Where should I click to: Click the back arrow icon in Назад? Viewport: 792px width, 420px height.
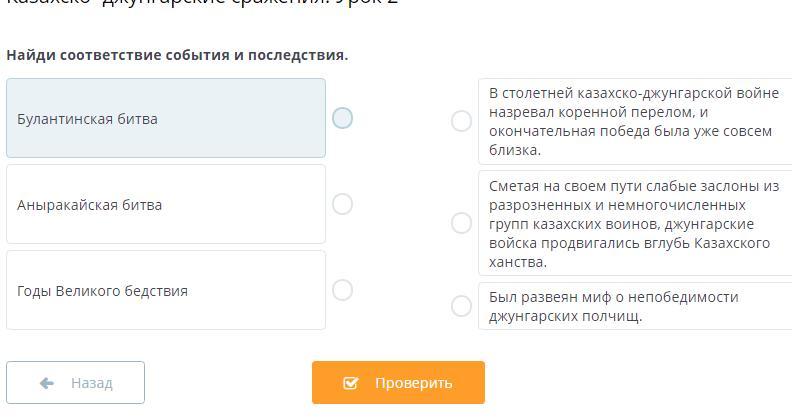click(46, 383)
